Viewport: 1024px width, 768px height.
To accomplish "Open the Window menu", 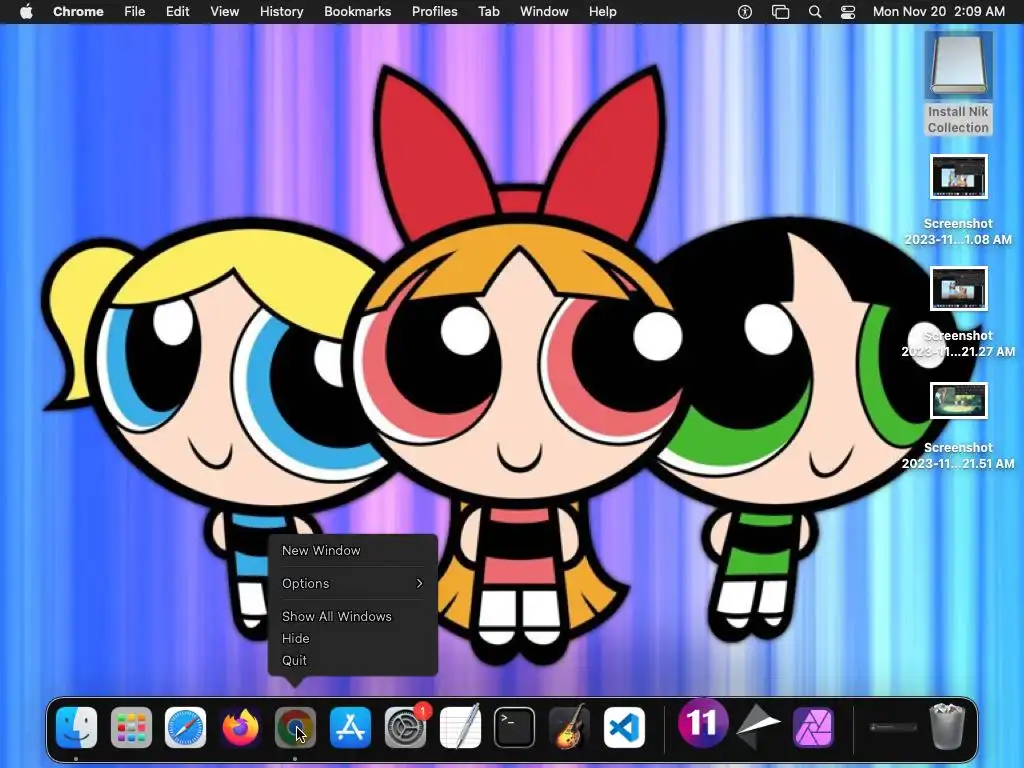I will coord(544,12).
